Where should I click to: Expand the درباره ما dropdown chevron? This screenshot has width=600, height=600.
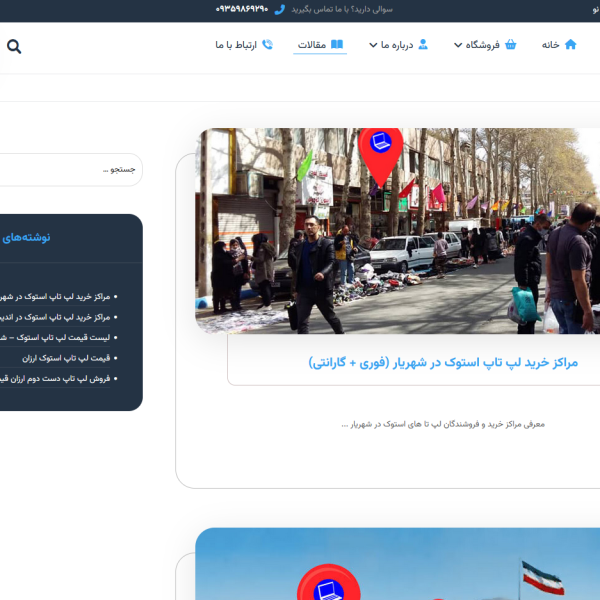pyautogui.click(x=373, y=45)
